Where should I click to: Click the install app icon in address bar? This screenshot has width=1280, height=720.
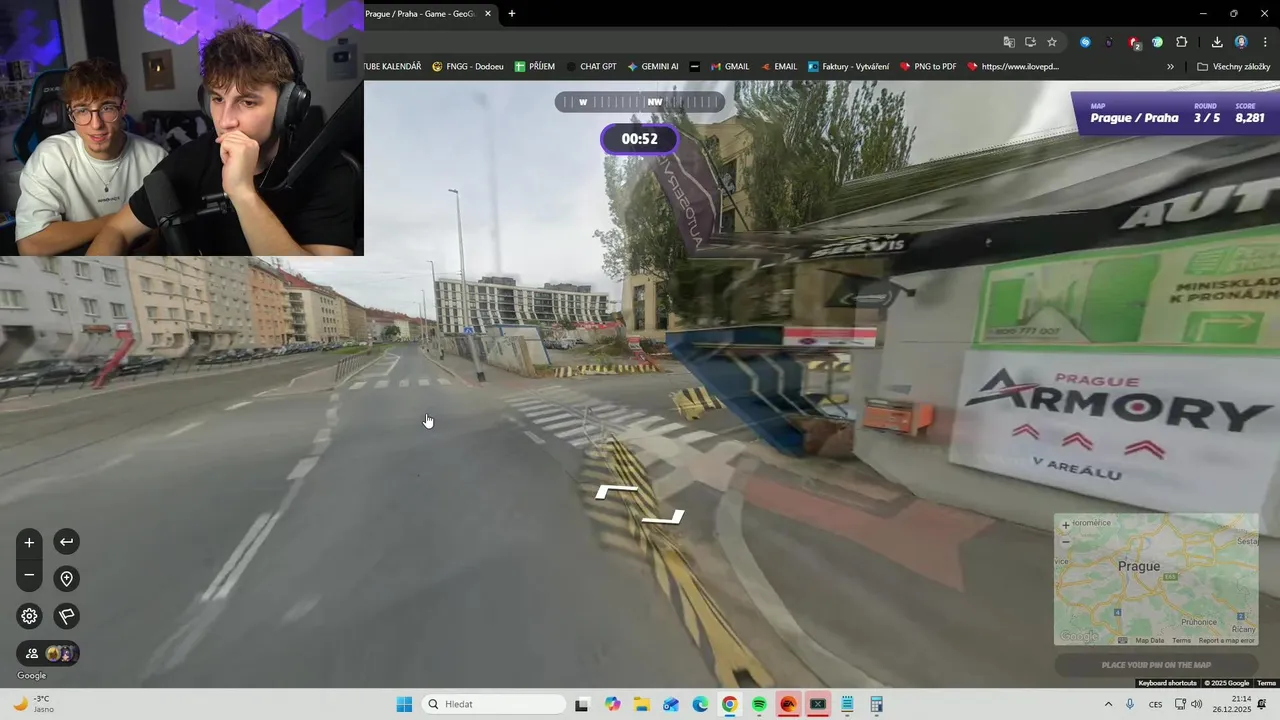tap(1030, 42)
